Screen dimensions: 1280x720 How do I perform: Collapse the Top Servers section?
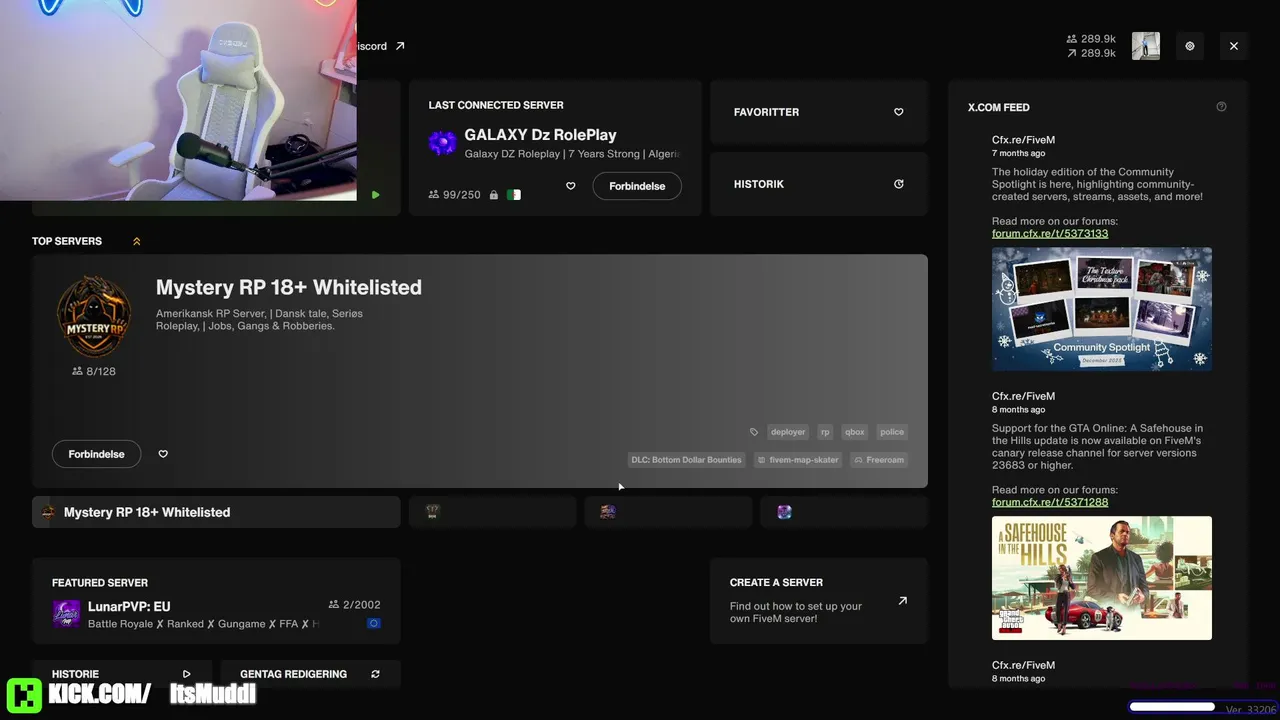pyautogui.click(x=137, y=241)
